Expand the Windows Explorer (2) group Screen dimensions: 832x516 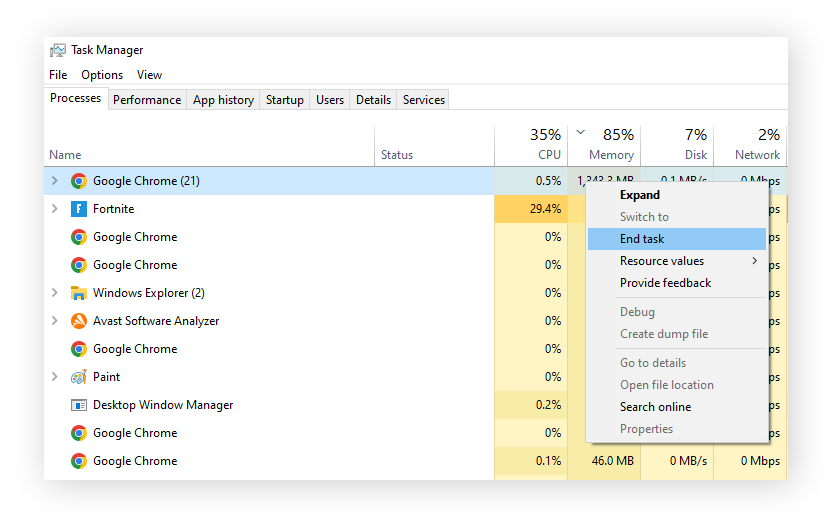click(55, 293)
